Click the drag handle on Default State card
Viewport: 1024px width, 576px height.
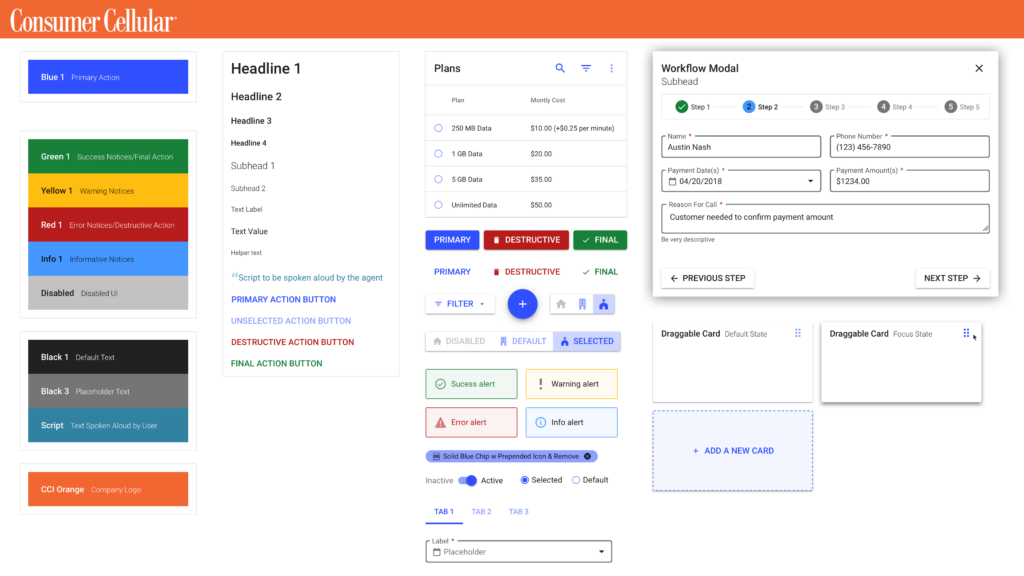point(797,334)
